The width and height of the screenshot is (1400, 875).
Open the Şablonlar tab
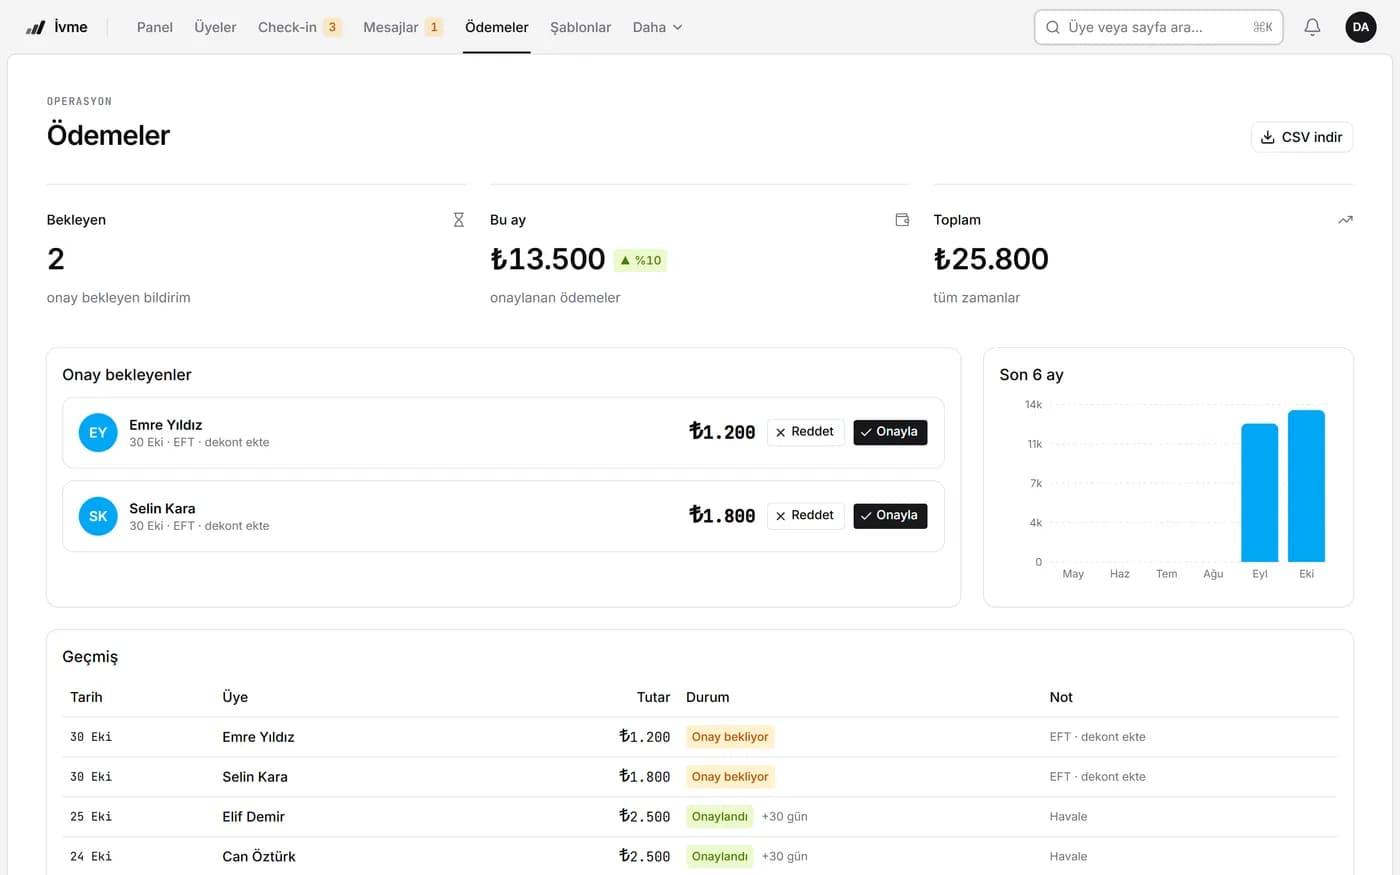click(x=581, y=27)
